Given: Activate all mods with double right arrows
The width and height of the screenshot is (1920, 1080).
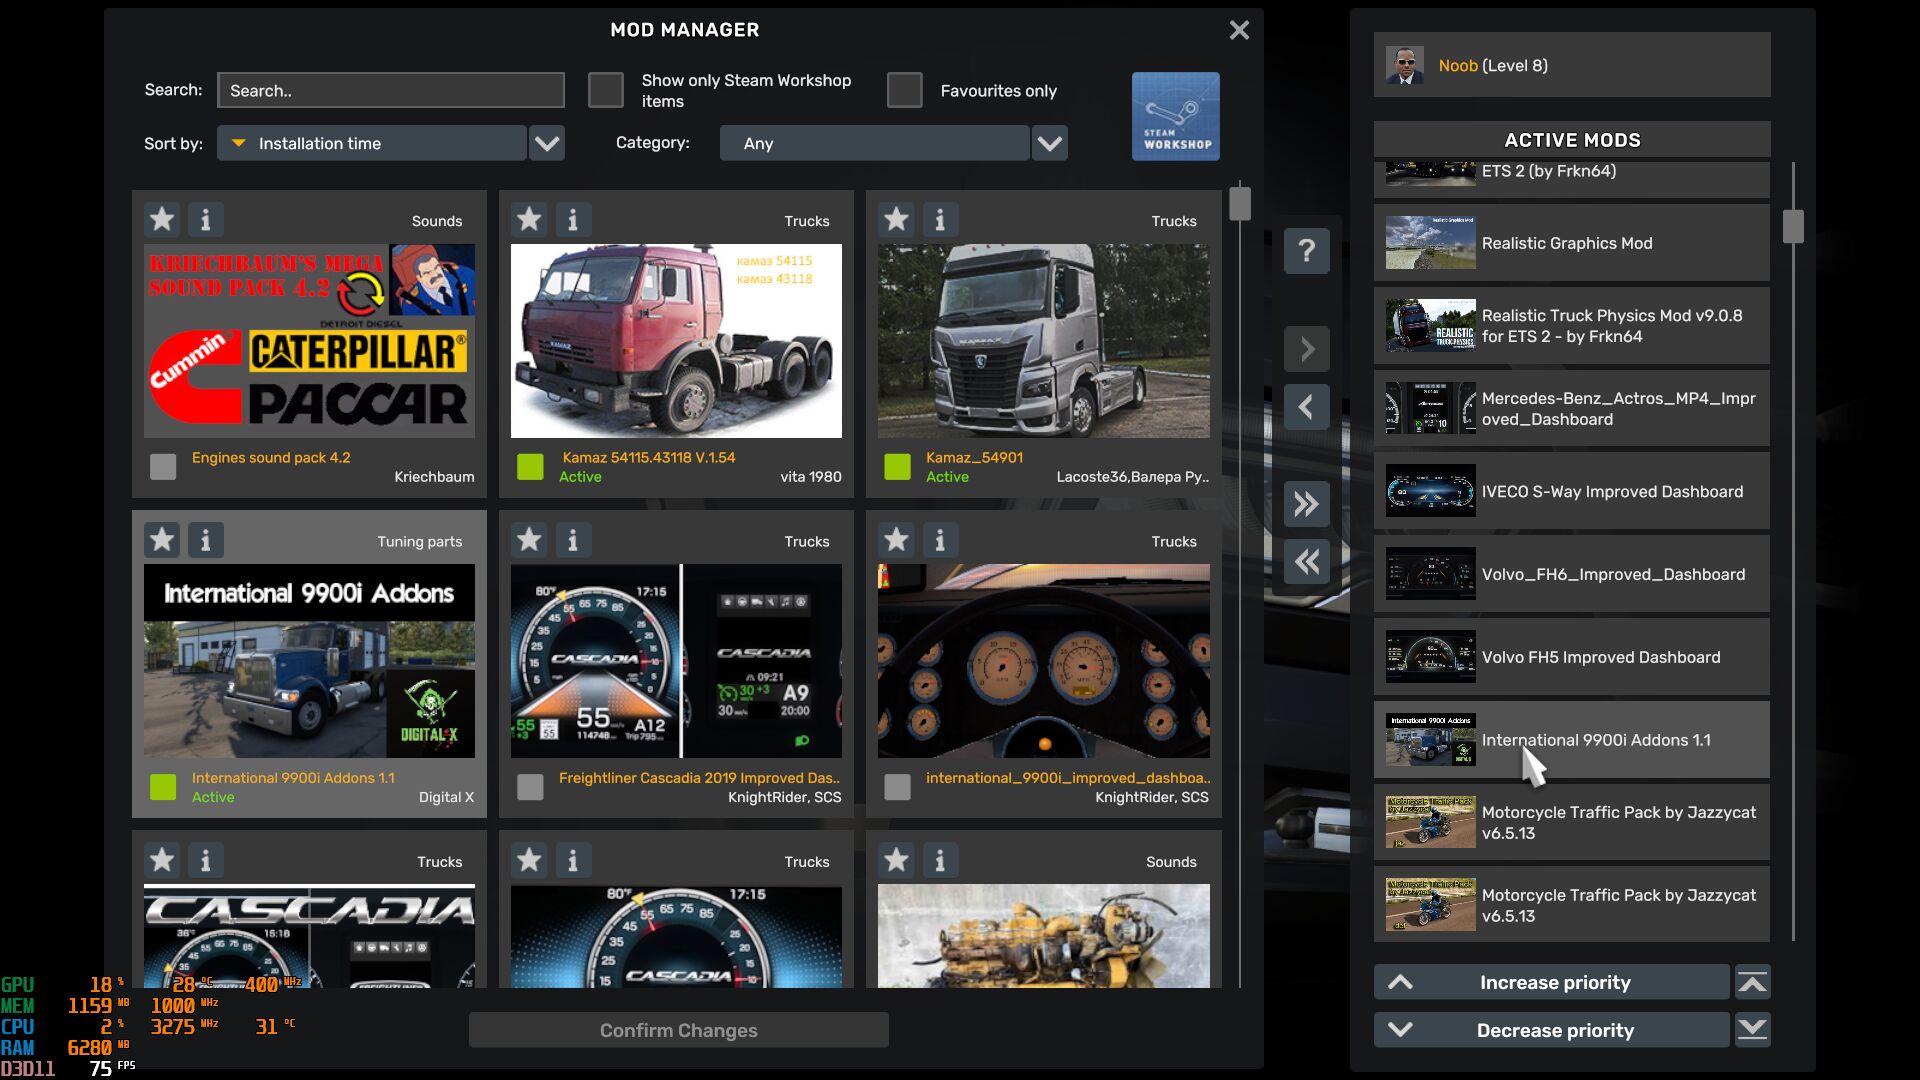Looking at the screenshot, I should pos(1306,504).
